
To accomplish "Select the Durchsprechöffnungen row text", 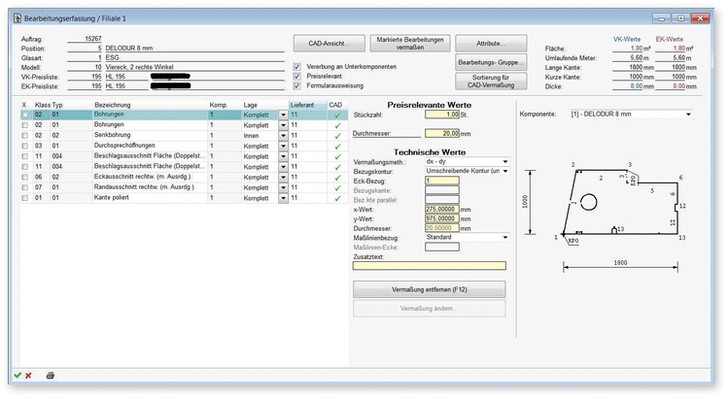I will pyautogui.click(x=124, y=145).
